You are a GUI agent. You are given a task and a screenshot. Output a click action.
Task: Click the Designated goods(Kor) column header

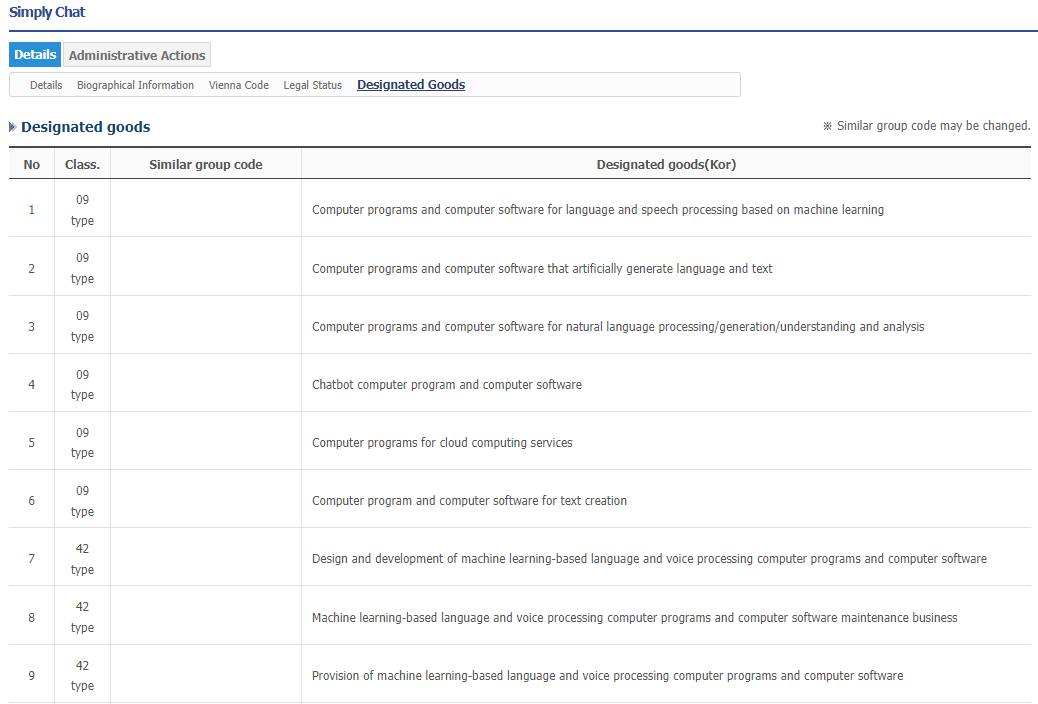pos(665,164)
